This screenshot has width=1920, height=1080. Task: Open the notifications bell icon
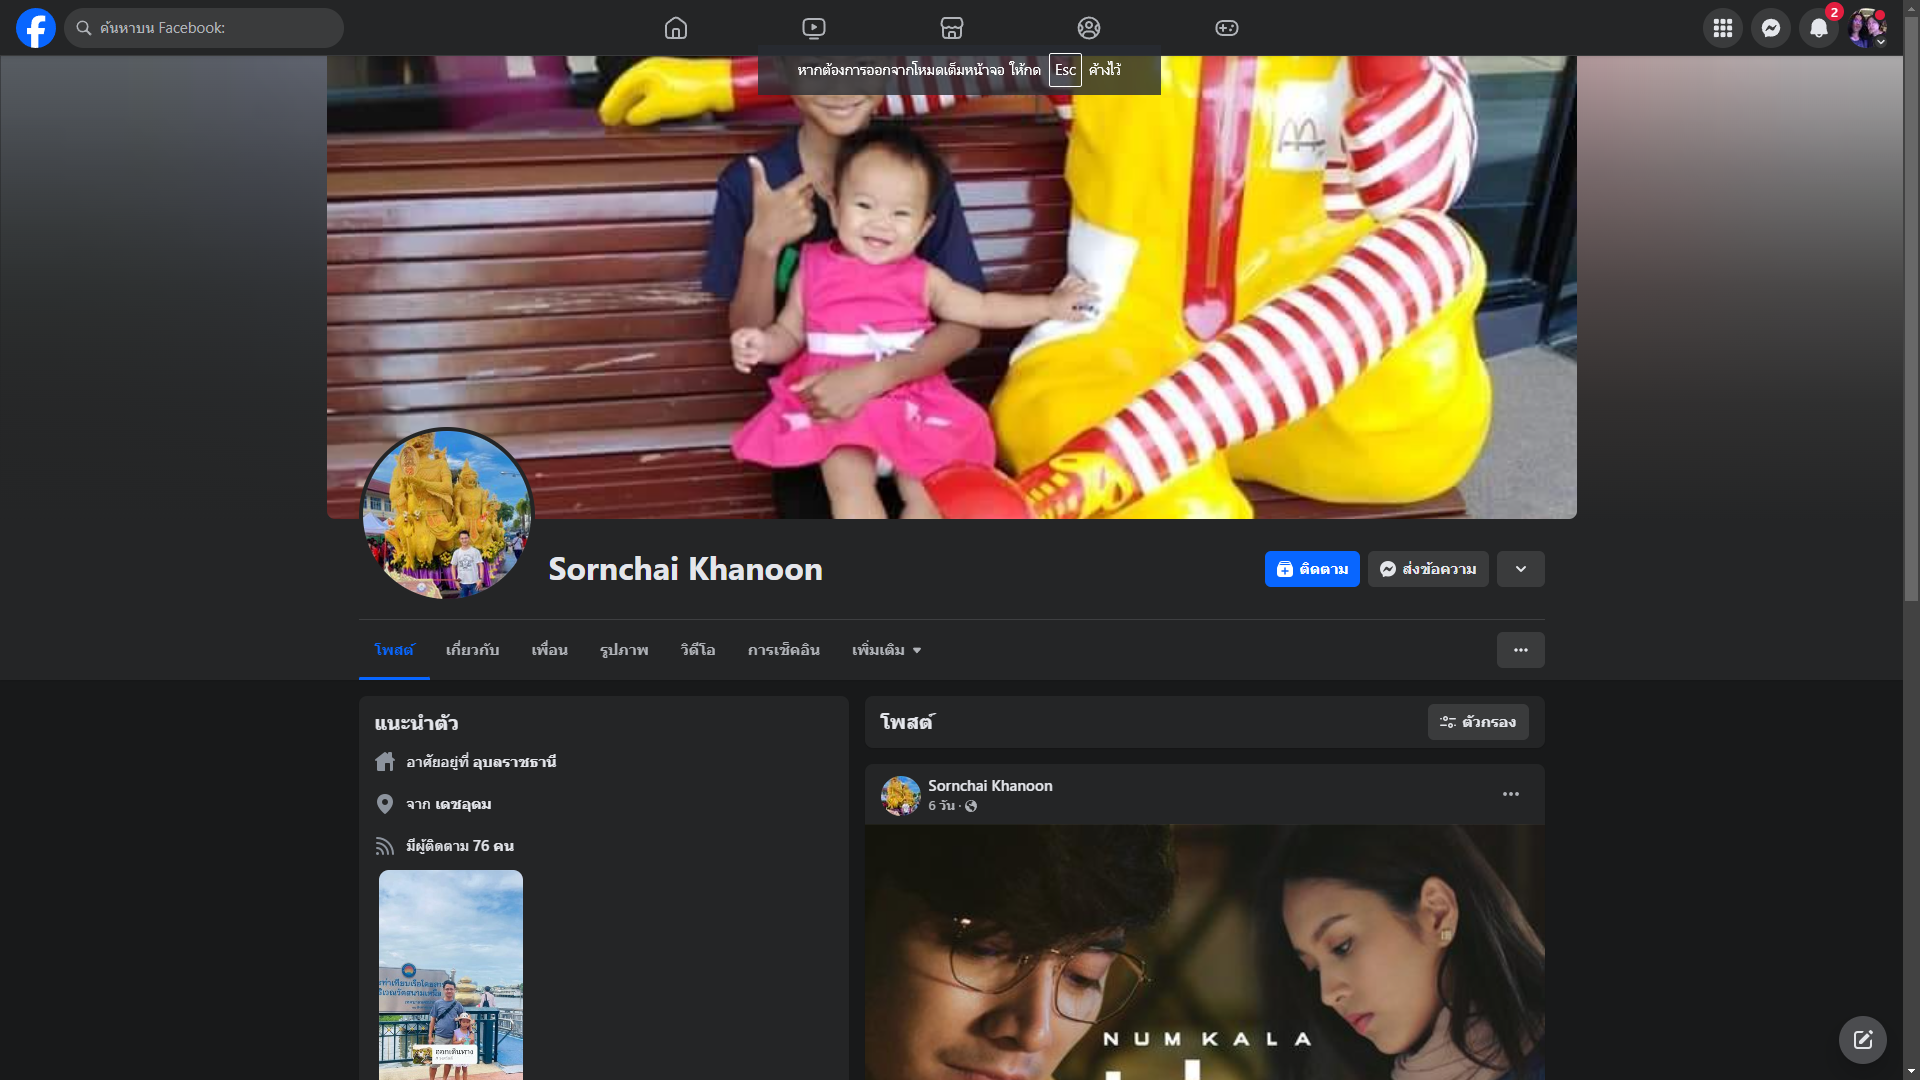point(1818,28)
